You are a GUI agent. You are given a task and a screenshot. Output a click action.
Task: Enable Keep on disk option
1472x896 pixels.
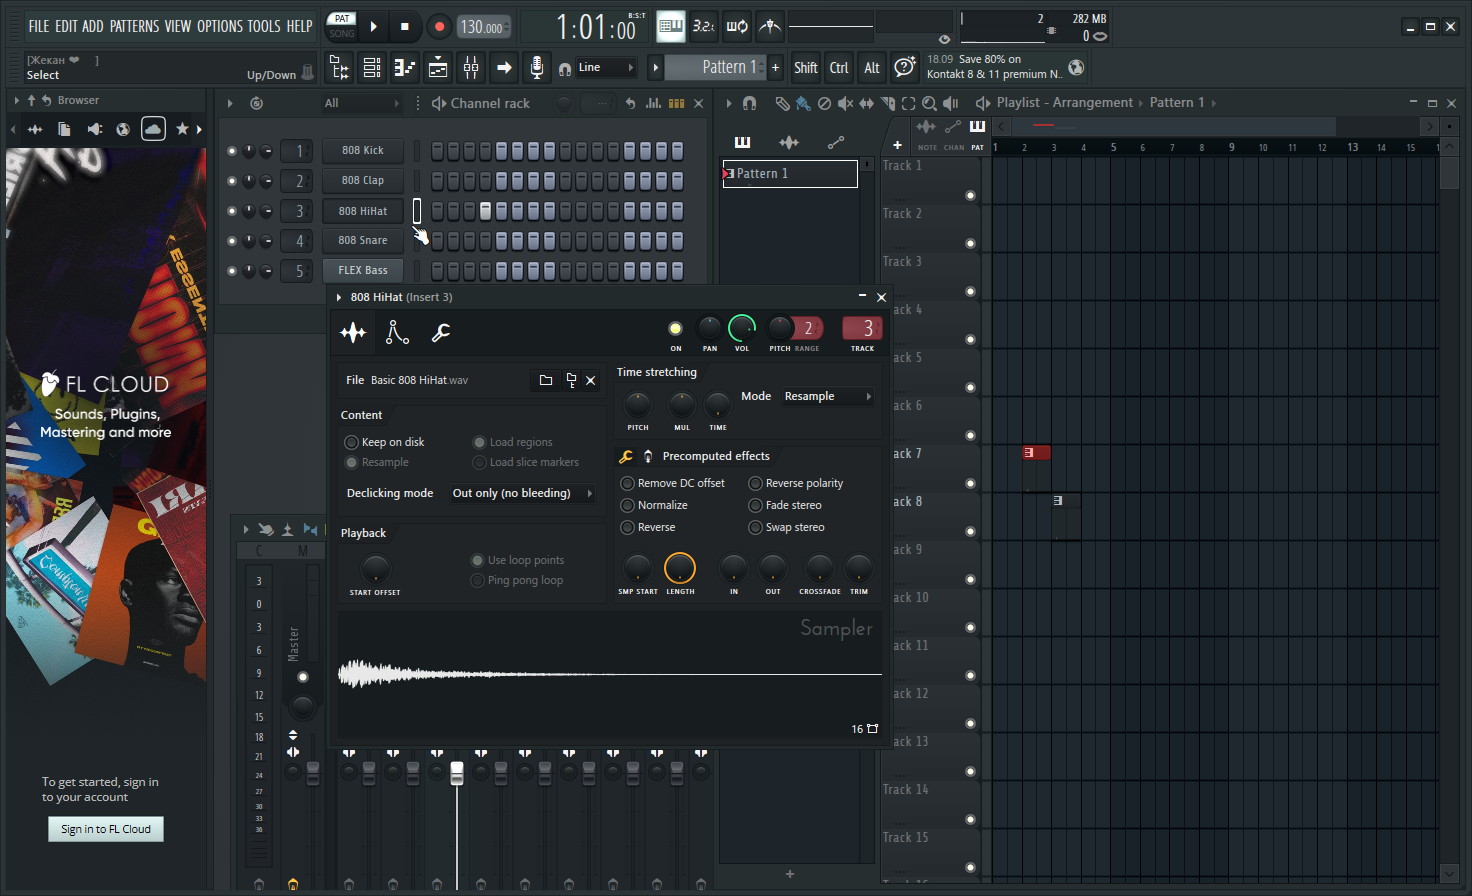[351, 442]
